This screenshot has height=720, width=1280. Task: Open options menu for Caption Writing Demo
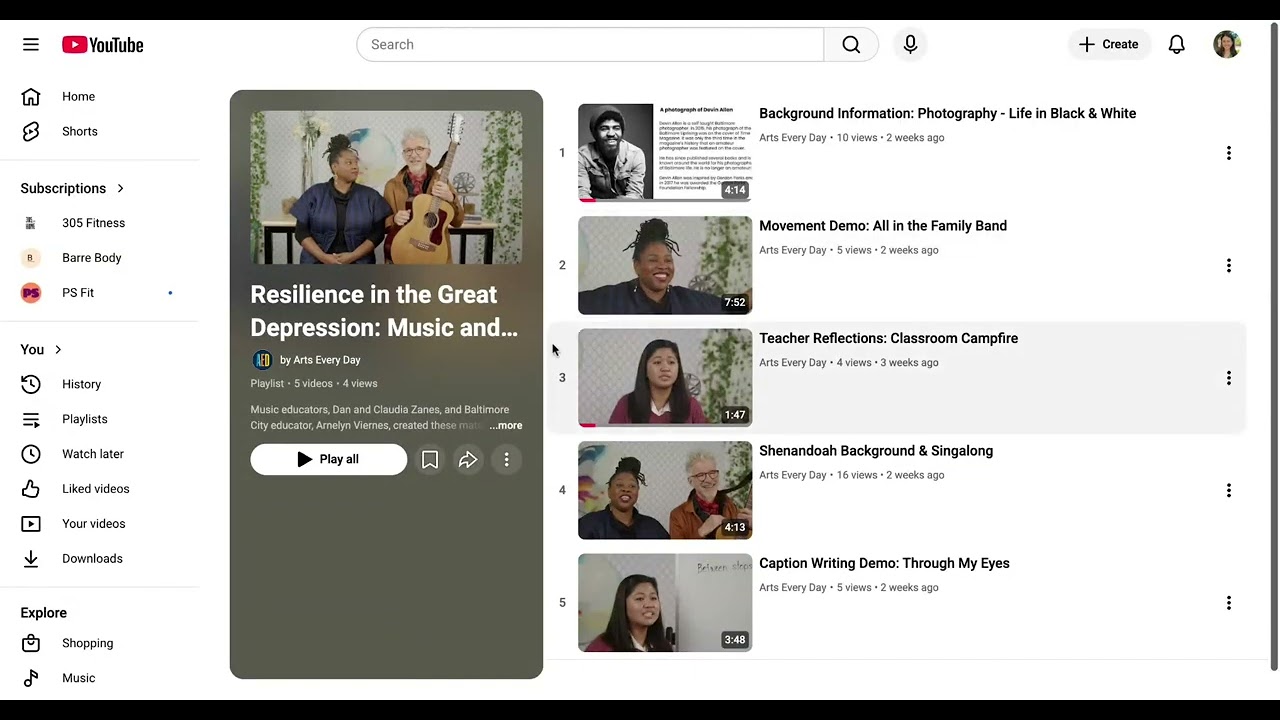click(x=1229, y=603)
